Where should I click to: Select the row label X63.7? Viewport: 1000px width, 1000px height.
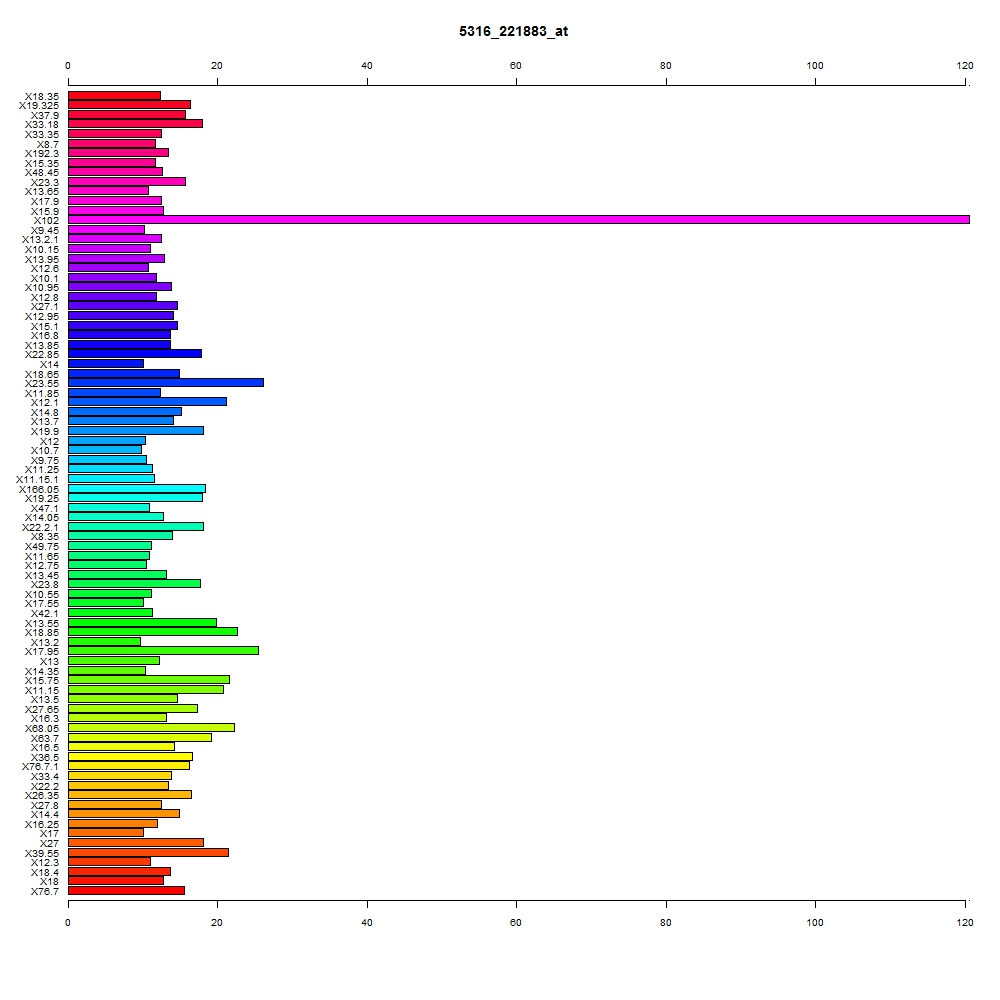coord(45,739)
